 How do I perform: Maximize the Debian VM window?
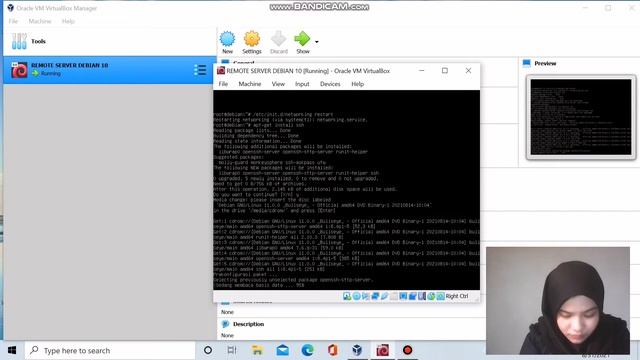445,71
